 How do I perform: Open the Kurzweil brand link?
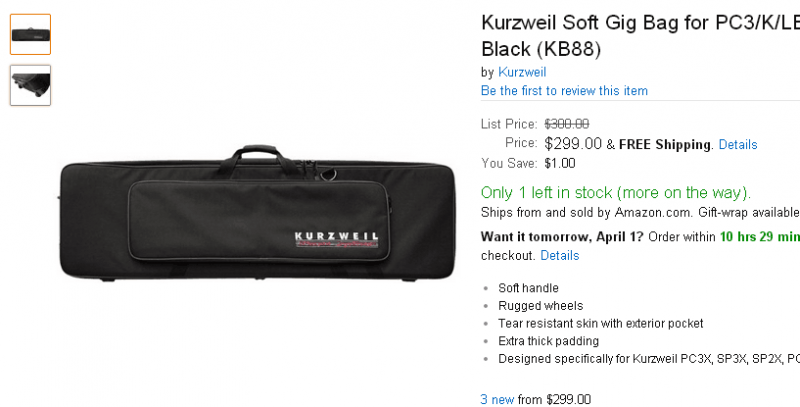pos(522,72)
